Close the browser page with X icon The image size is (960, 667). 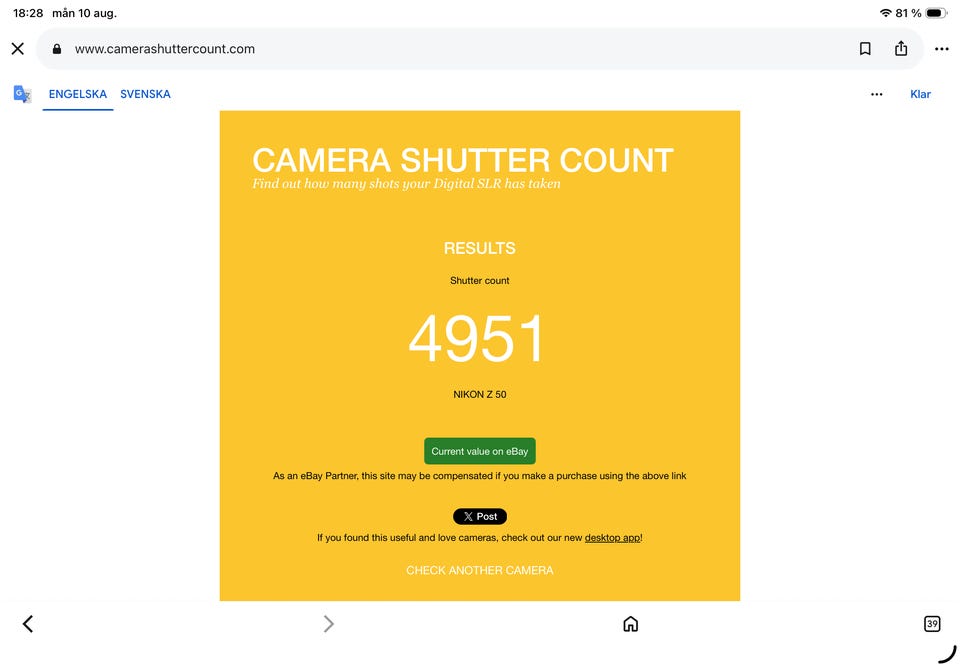(x=18, y=49)
